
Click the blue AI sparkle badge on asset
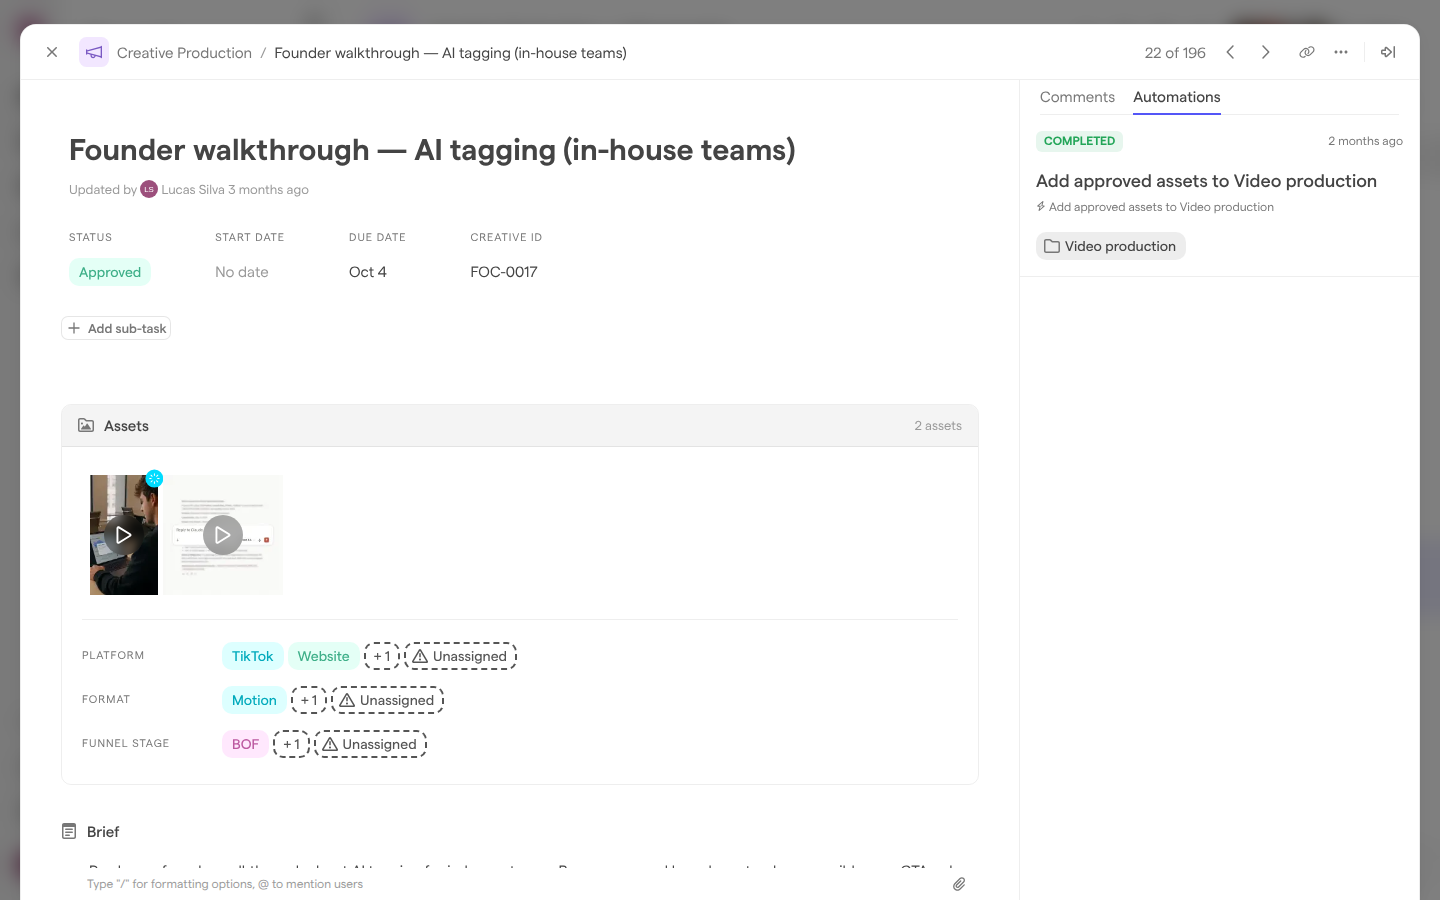coord(154,478)
